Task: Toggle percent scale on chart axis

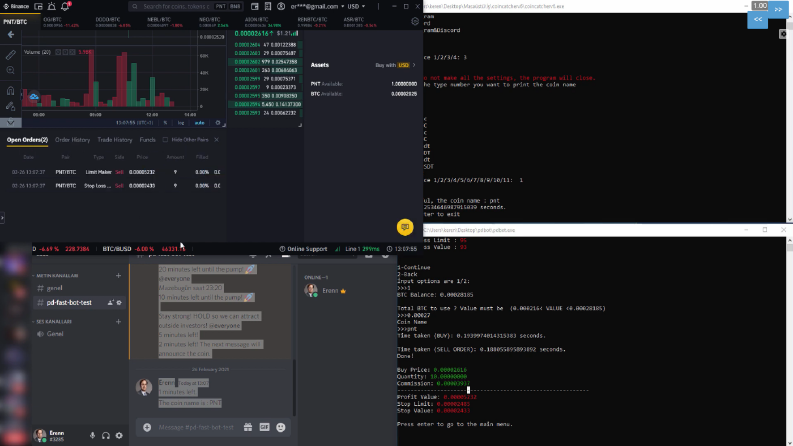Action: tap(165, 123)
